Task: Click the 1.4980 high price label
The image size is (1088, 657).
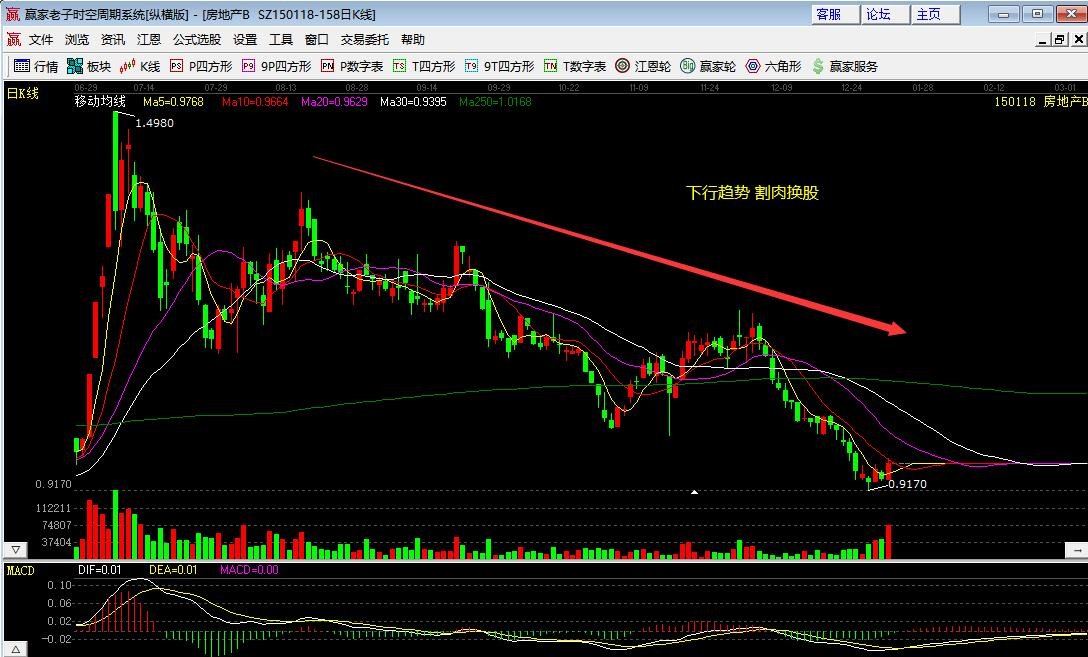Action: tap(155, 123)
